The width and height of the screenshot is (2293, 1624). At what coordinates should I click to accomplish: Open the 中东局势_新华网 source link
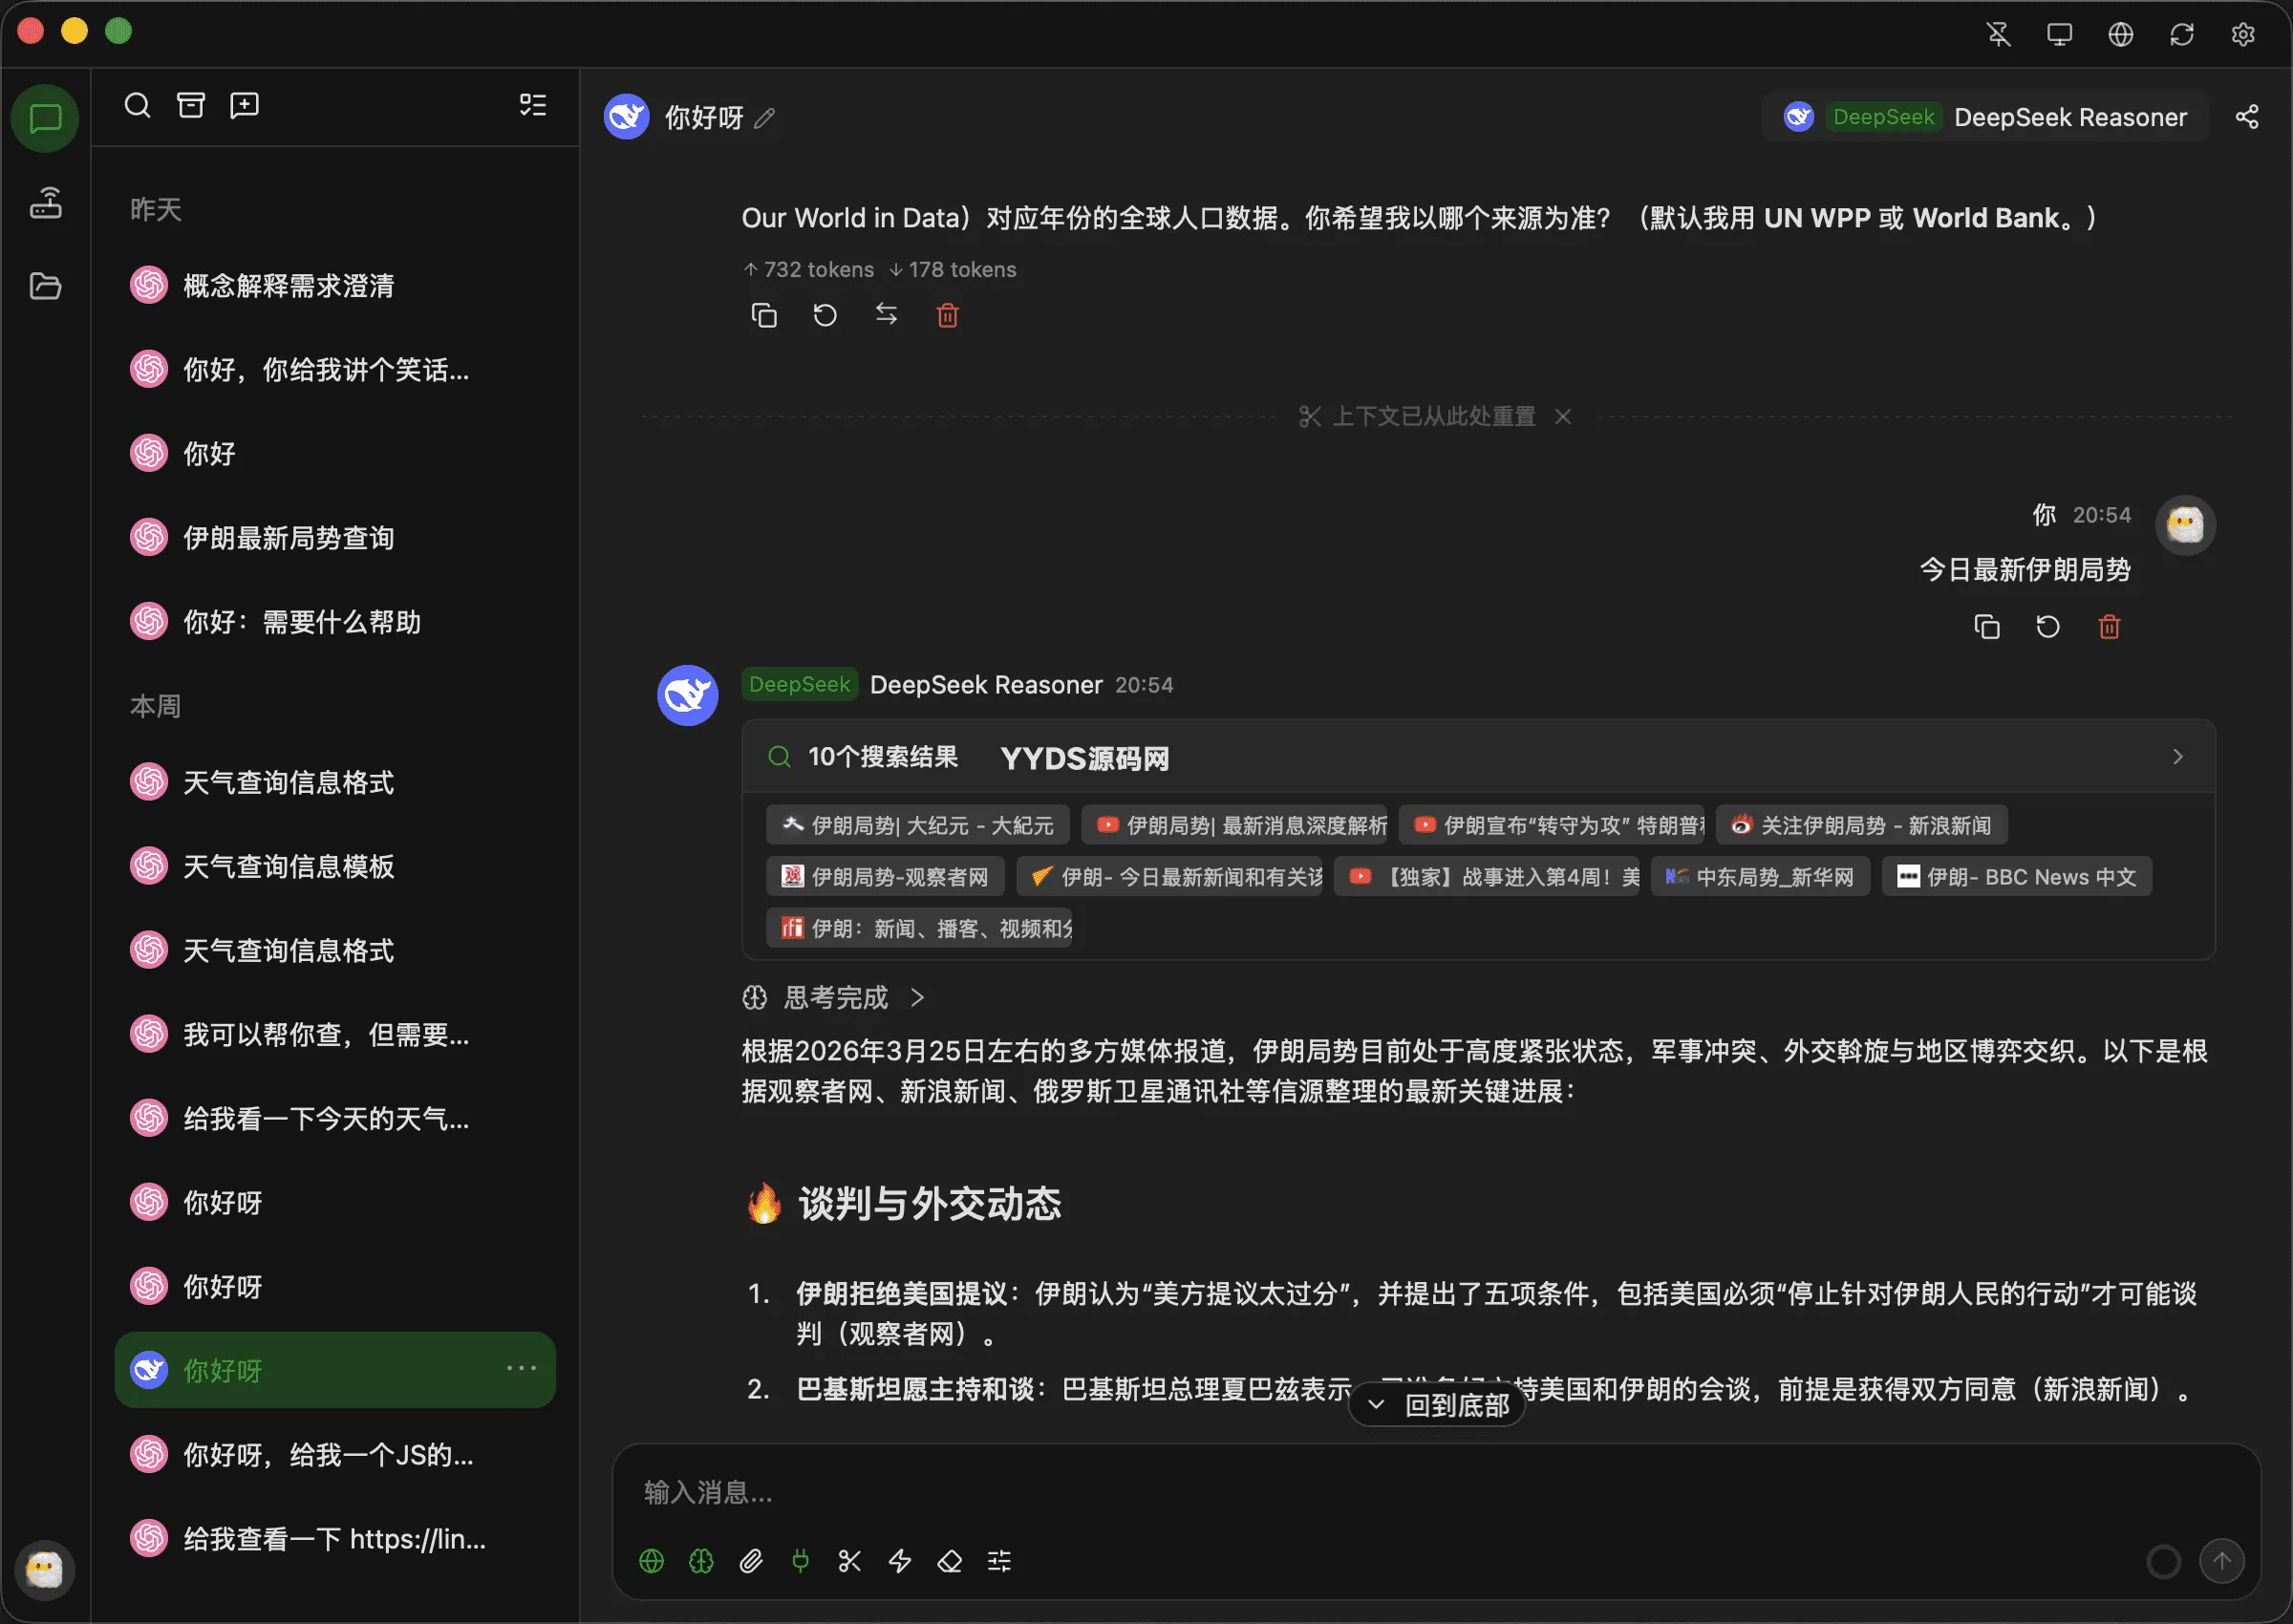(x=1760, y=876)
